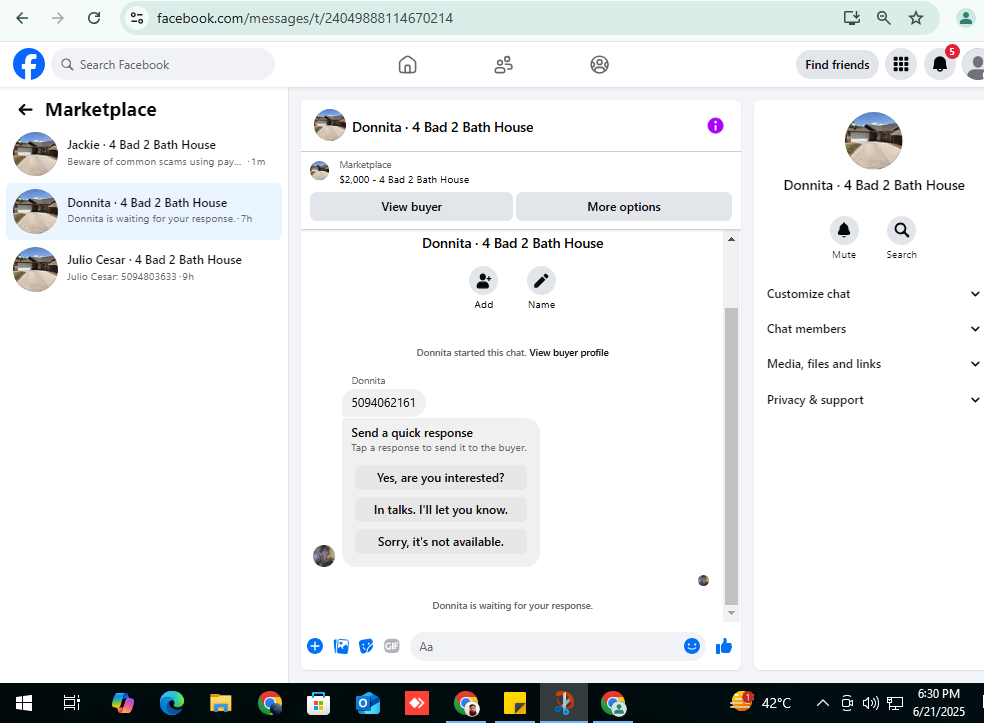
Task: Expand the Privacy & support section
Action: 873,400
